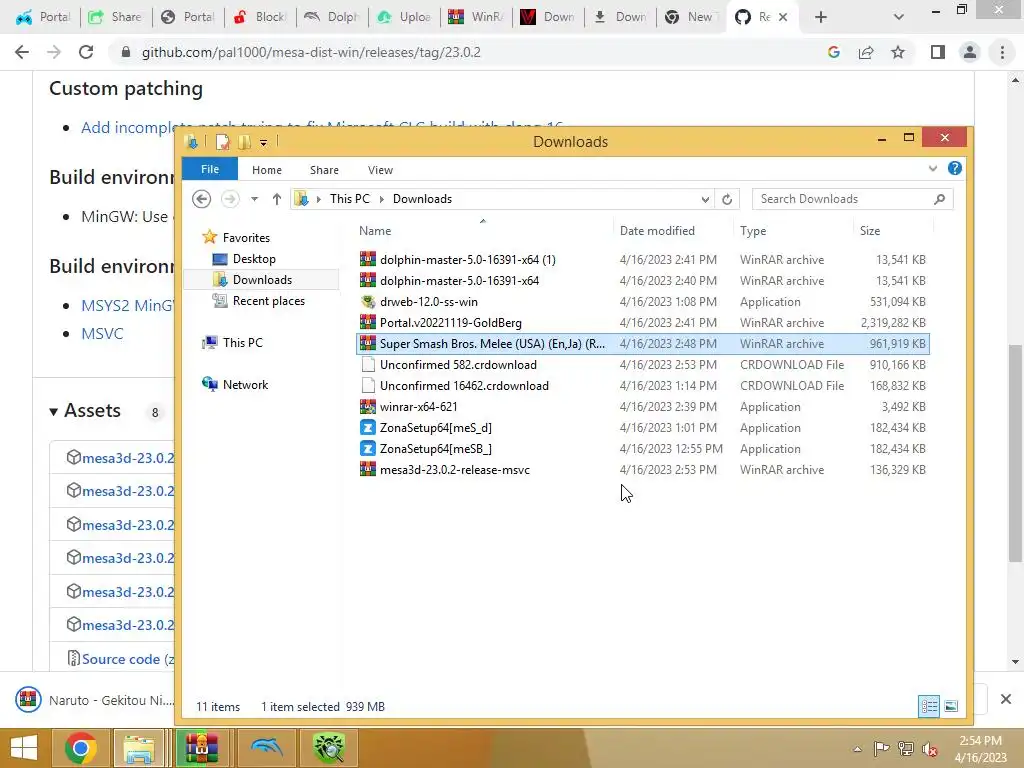Share this page from Chrome address bar
Viewport: 1024px width, 768px height.
866,52
